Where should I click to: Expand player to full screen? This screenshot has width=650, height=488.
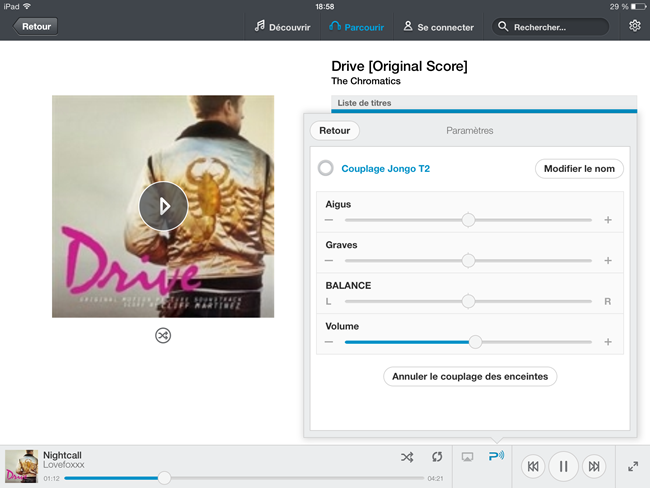point(633,466)
